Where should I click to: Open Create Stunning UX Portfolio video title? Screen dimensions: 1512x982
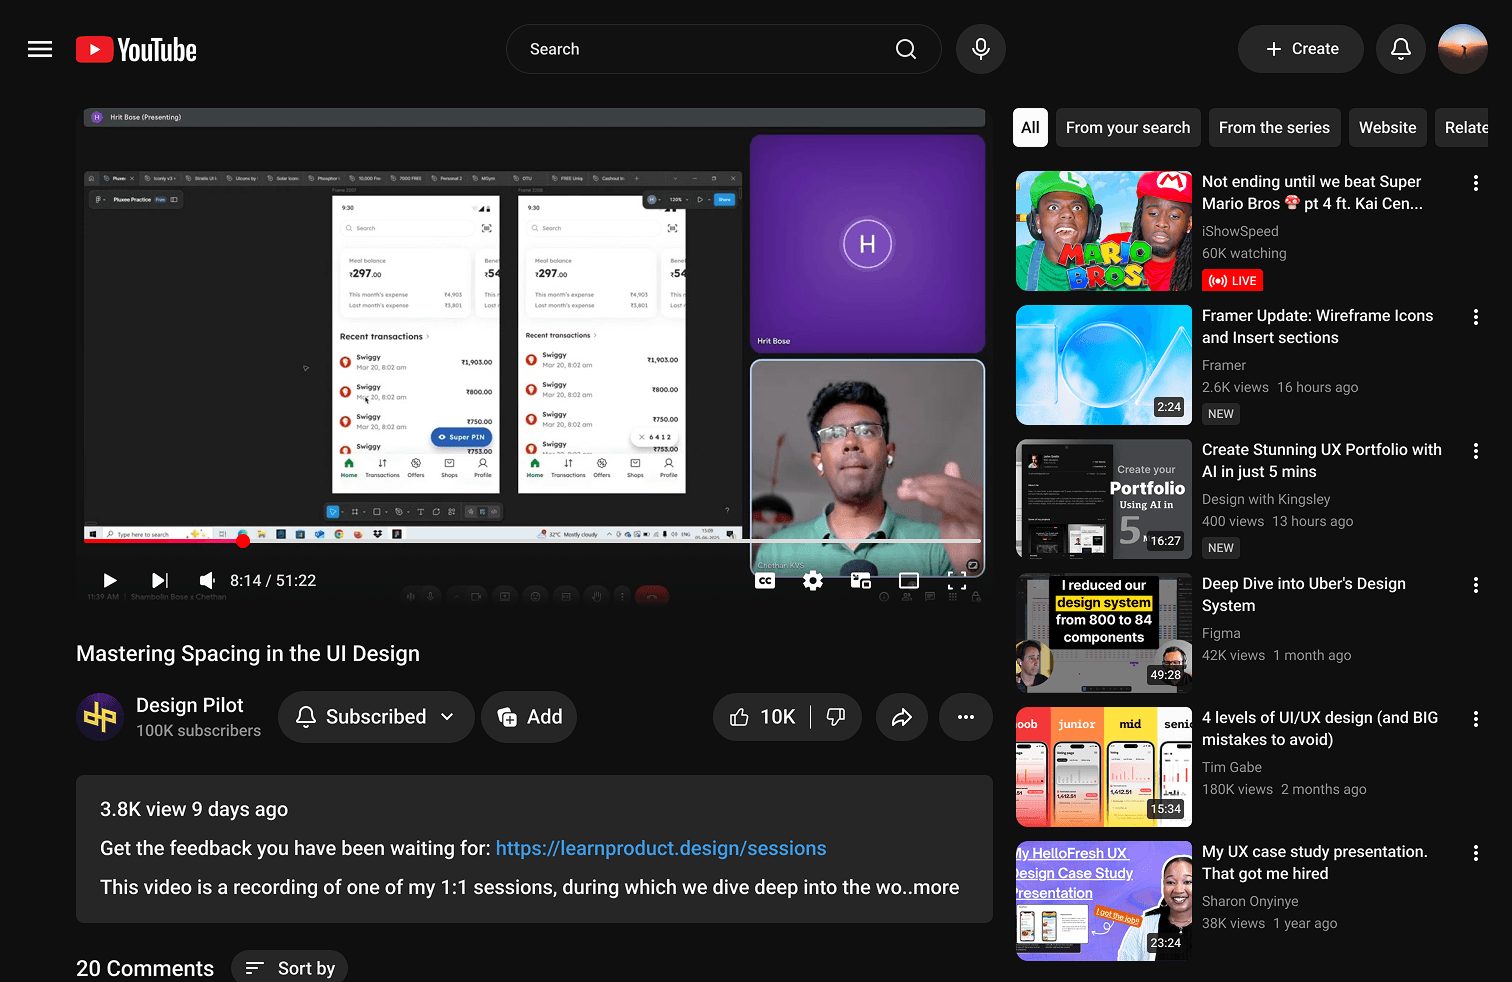click(1322, 461)
